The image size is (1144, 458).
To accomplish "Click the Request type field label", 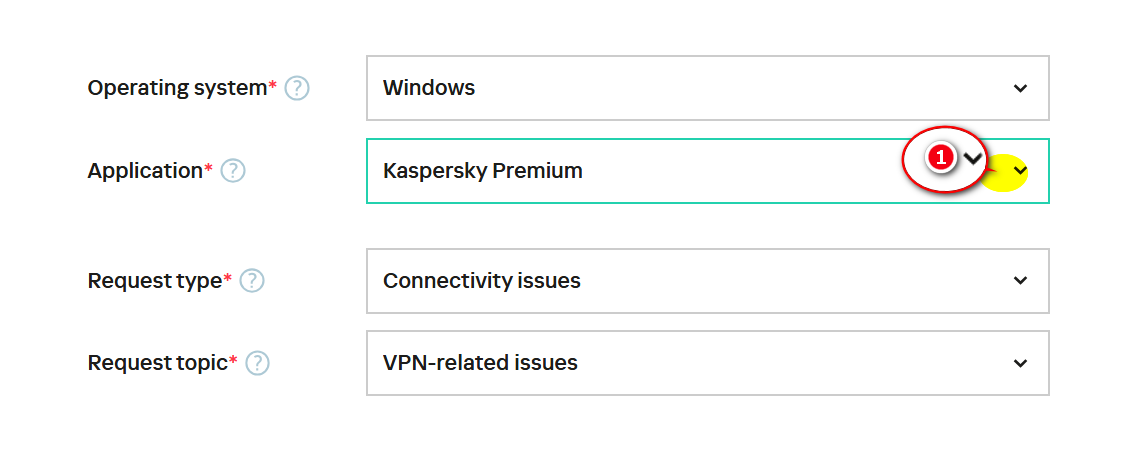I will 154,281.
